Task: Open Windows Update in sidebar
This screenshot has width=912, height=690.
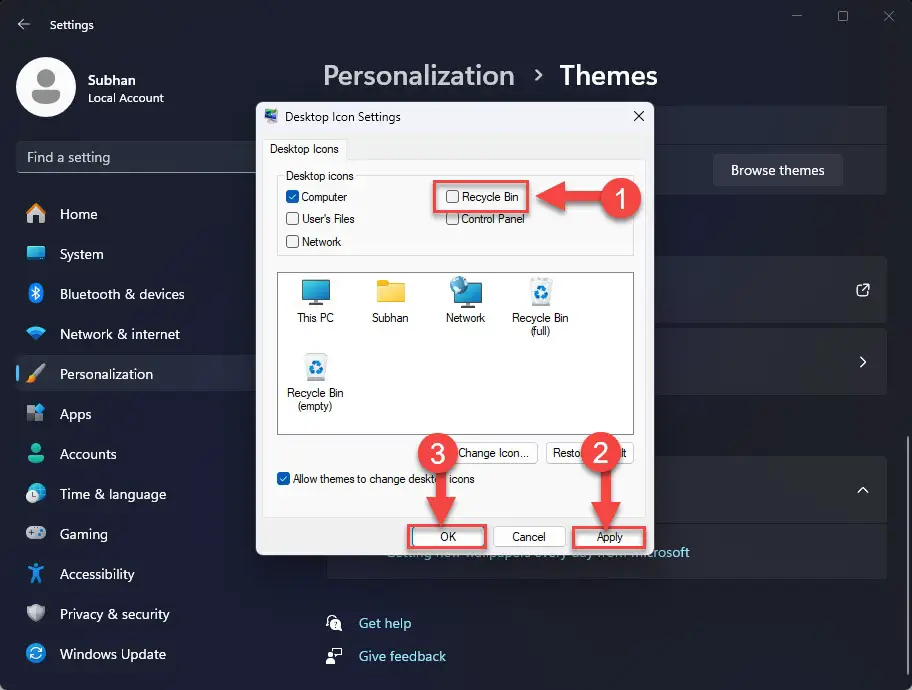Action: 112,654
